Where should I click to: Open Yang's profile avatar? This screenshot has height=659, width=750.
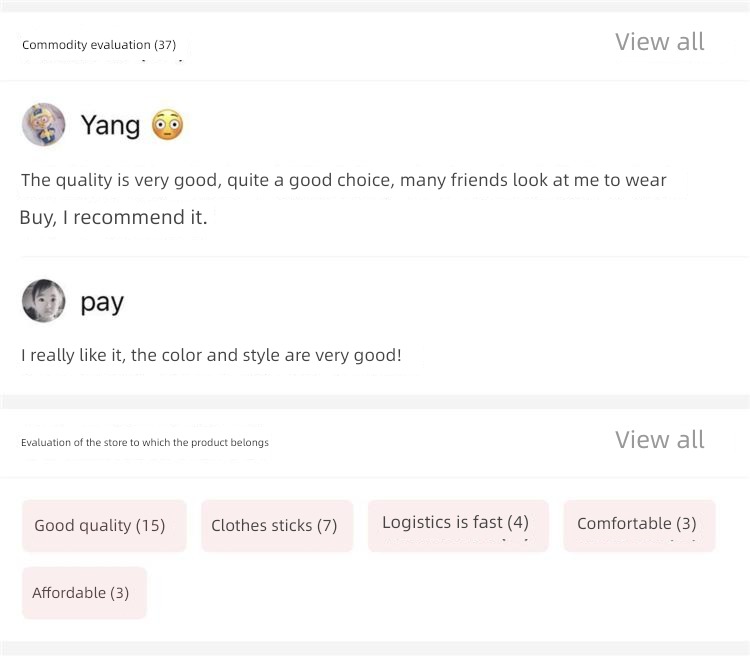pos(44,124)
